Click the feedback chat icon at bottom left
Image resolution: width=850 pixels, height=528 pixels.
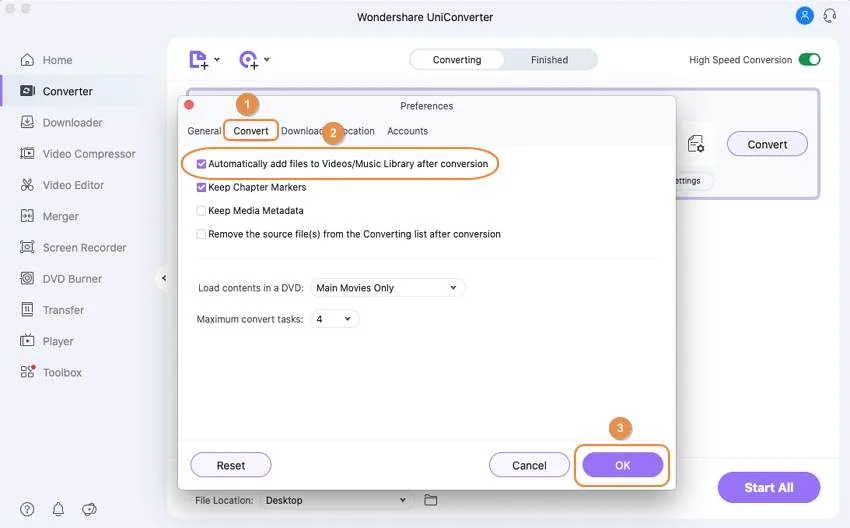click(x=89, y=509)
